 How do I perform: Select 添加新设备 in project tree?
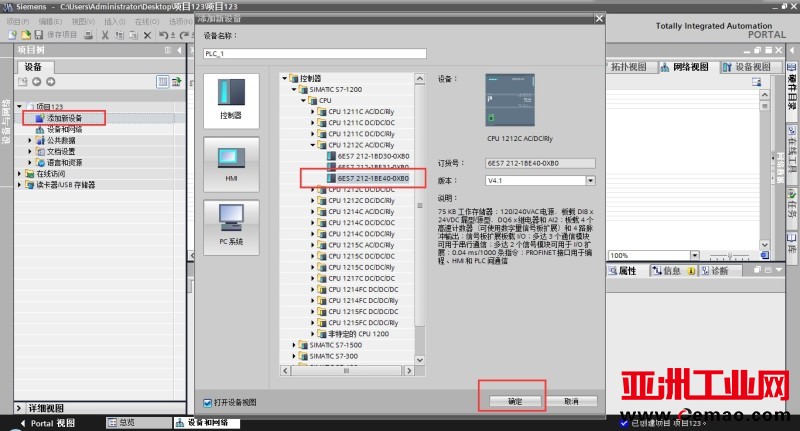tap(64, 118)
